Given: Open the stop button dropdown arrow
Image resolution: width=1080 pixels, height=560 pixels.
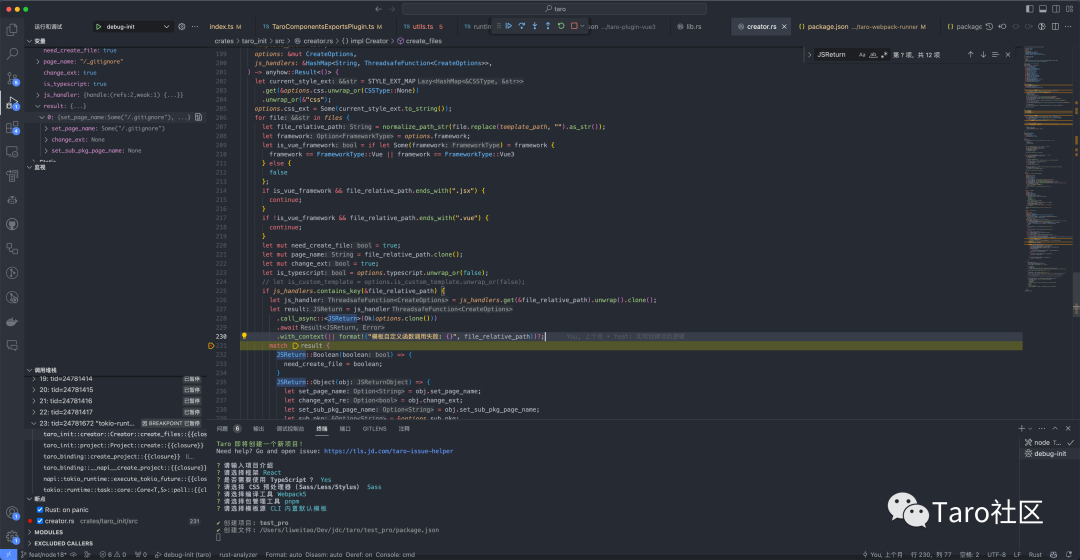Looking at the screenshot, I should click(x=583, y=26).
